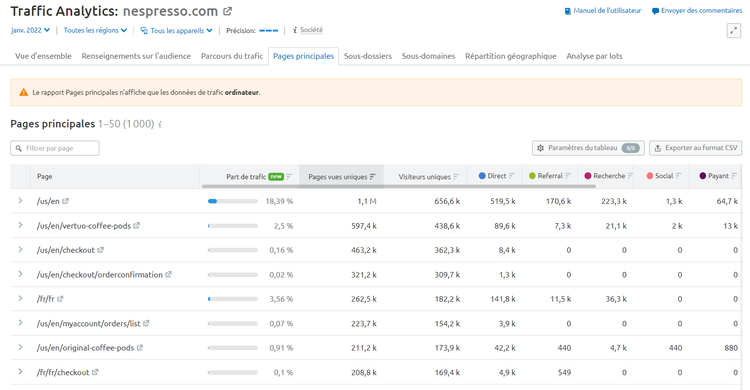Sort by Pages vues uniques sort icon

(x=373, y=177)
